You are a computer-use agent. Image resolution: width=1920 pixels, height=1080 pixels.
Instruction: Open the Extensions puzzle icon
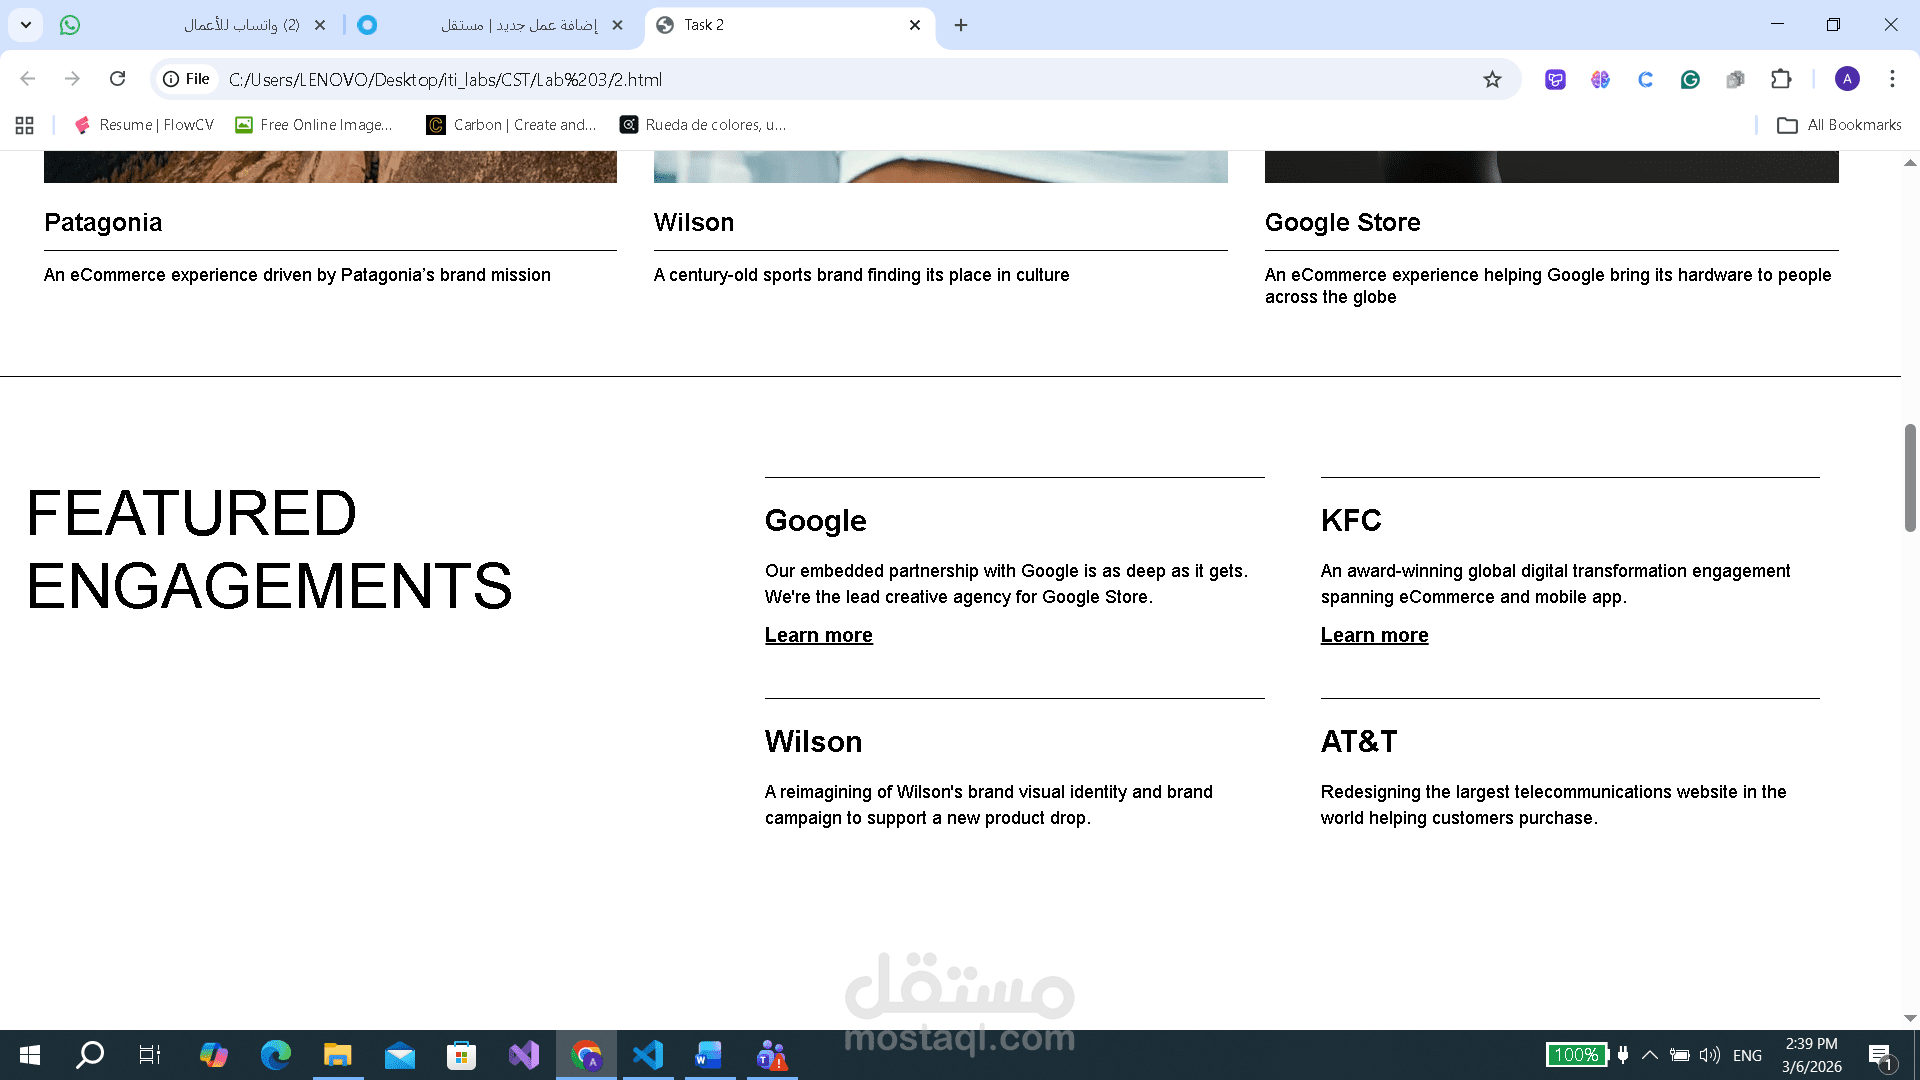[1781, 79]
